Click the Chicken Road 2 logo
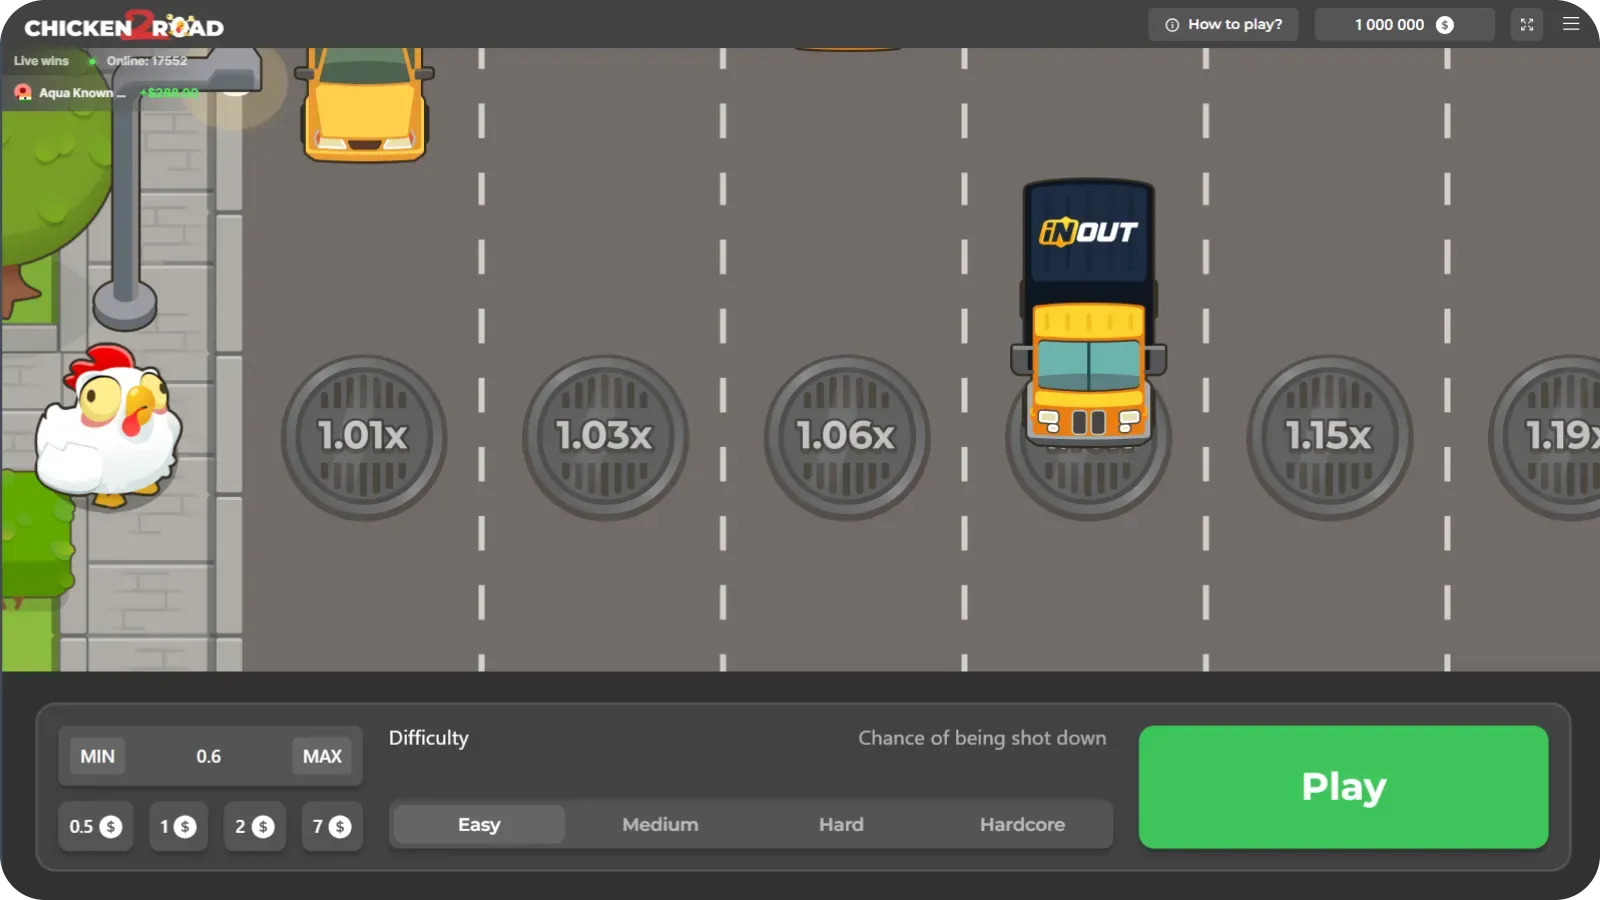Image resolution: width=1600 pixels, height=900 pixels. (x=124, y=26)
